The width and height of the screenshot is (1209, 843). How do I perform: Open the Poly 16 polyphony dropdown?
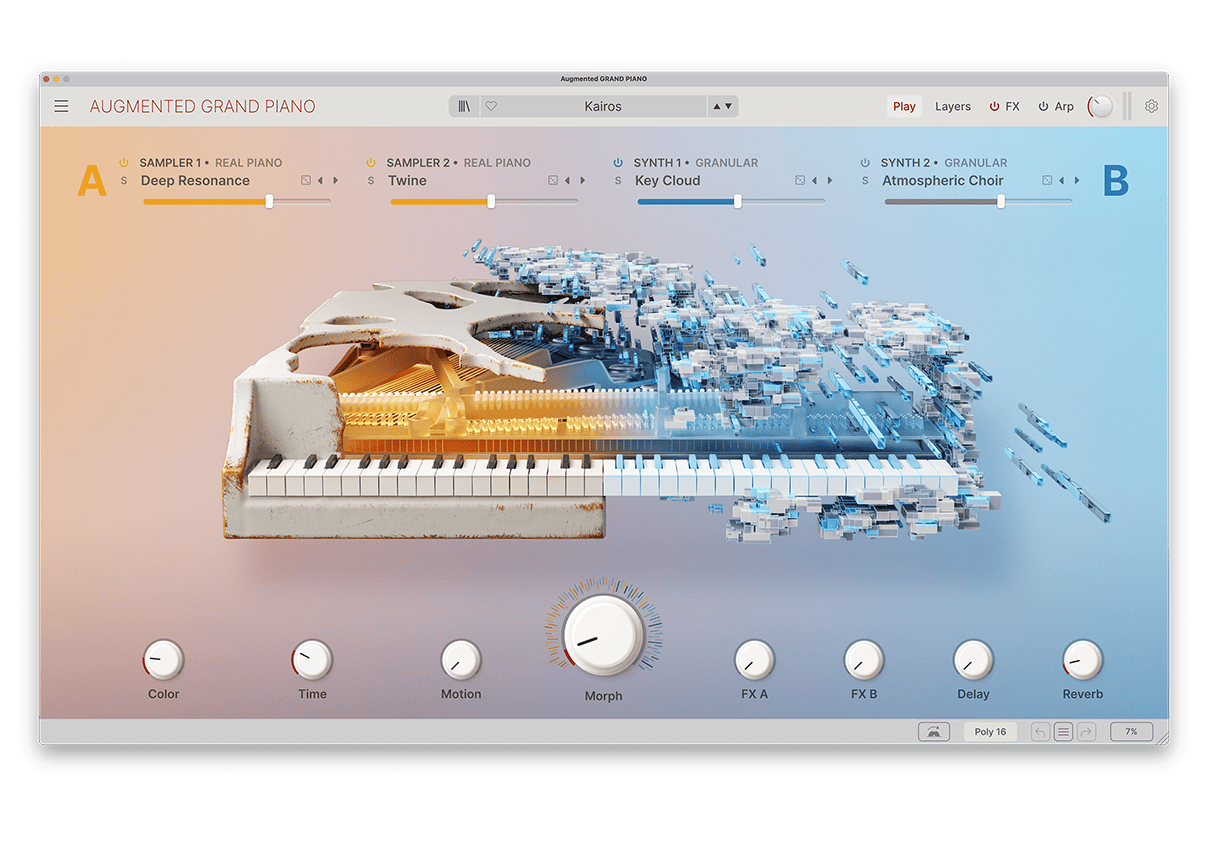pos(990,732)
